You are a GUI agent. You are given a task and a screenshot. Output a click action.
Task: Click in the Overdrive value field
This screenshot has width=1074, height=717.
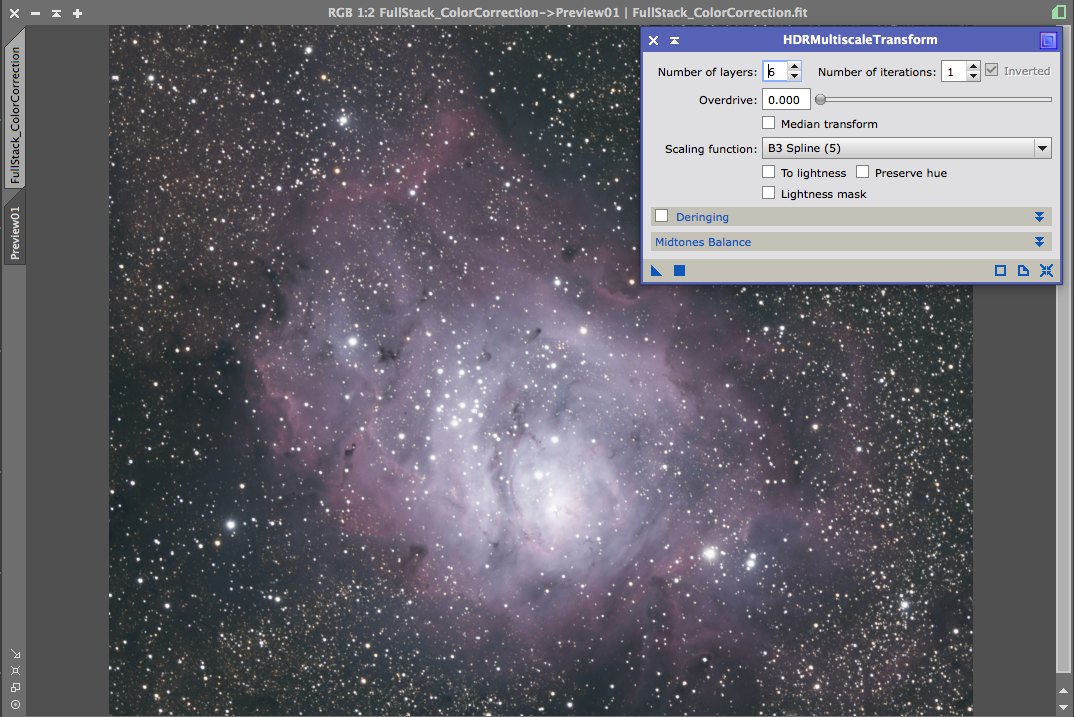pyautogui.click(x=786, y=100)
